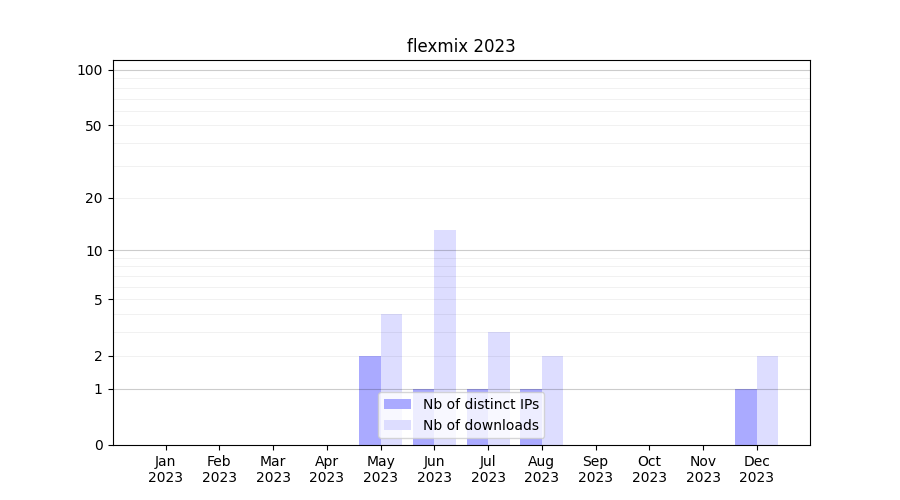Click the chart title flexmix 2023
Viewport: 900px width, 500px height.
point(461,46)
